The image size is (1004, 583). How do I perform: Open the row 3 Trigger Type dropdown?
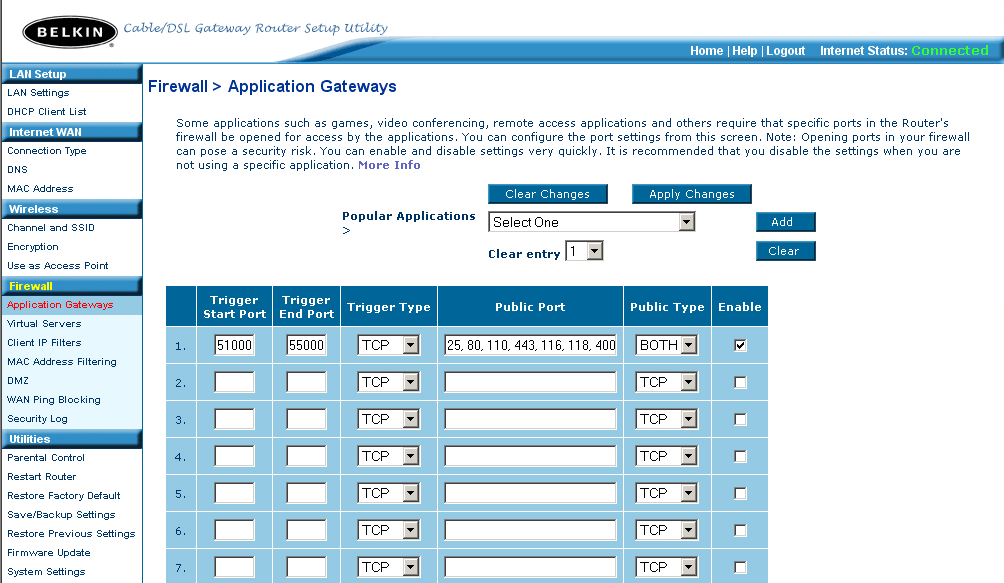389,419
